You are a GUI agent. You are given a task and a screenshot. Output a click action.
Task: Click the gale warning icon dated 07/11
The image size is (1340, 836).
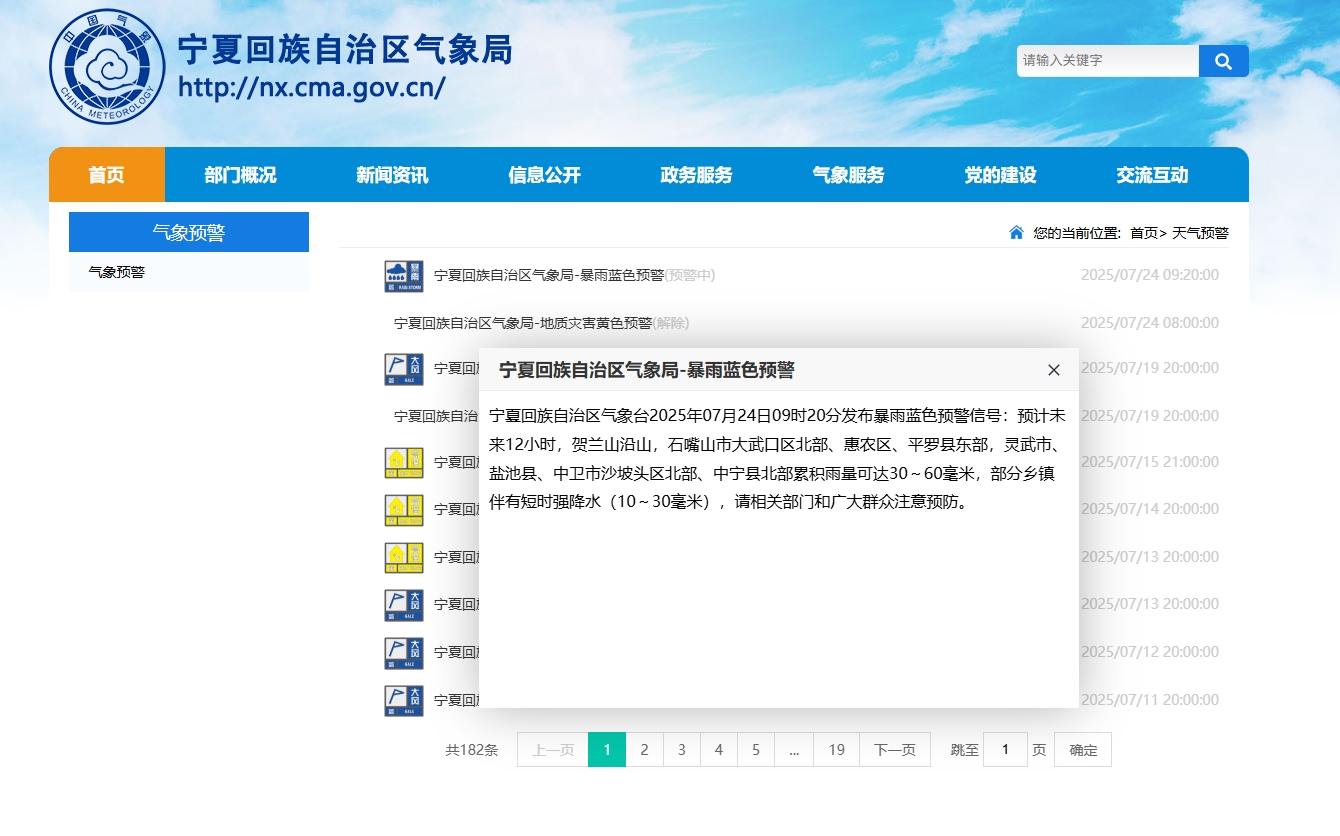click(404, 701)
